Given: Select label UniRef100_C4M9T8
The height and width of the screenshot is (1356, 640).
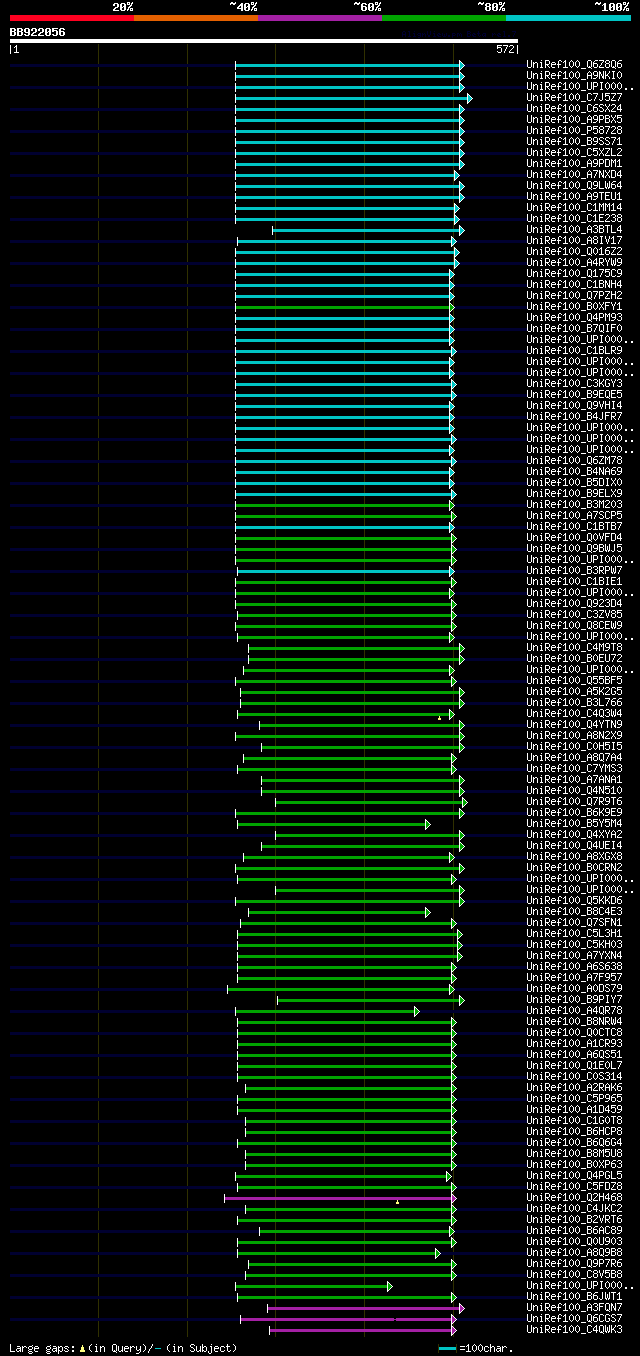Looking at the screenshot, I should (x=574, y=648).
